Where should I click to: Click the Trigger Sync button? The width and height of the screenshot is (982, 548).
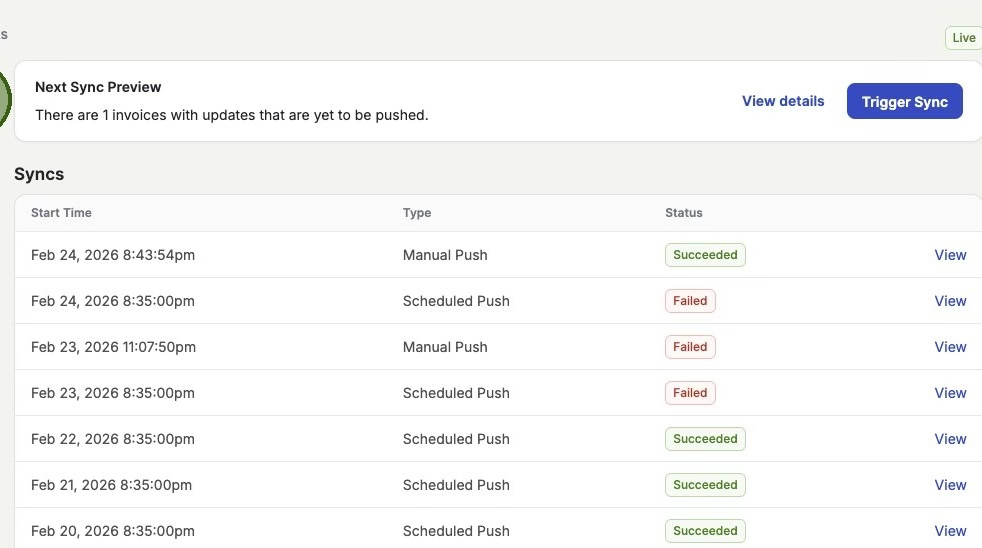pyautogui.click(x=904, y=101)
